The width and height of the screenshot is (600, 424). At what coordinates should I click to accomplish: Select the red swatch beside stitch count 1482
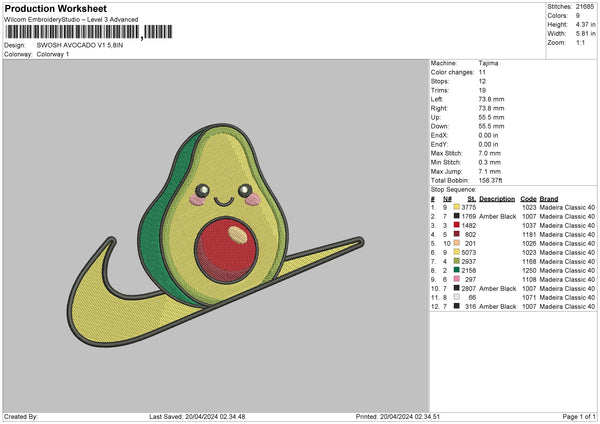click(x=457, y=225)
